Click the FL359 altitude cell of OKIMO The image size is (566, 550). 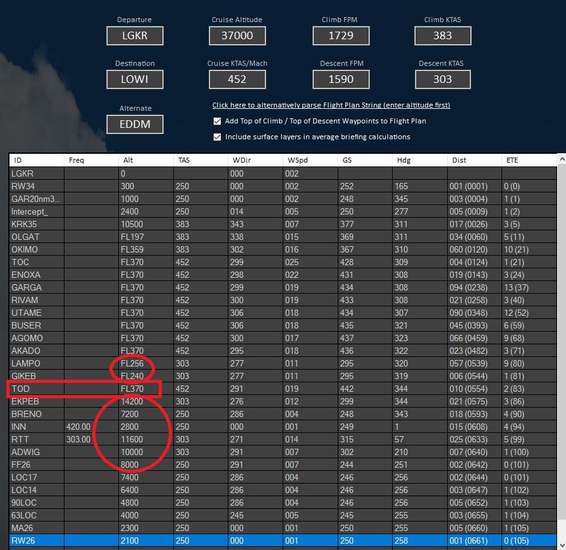[146, 249]
